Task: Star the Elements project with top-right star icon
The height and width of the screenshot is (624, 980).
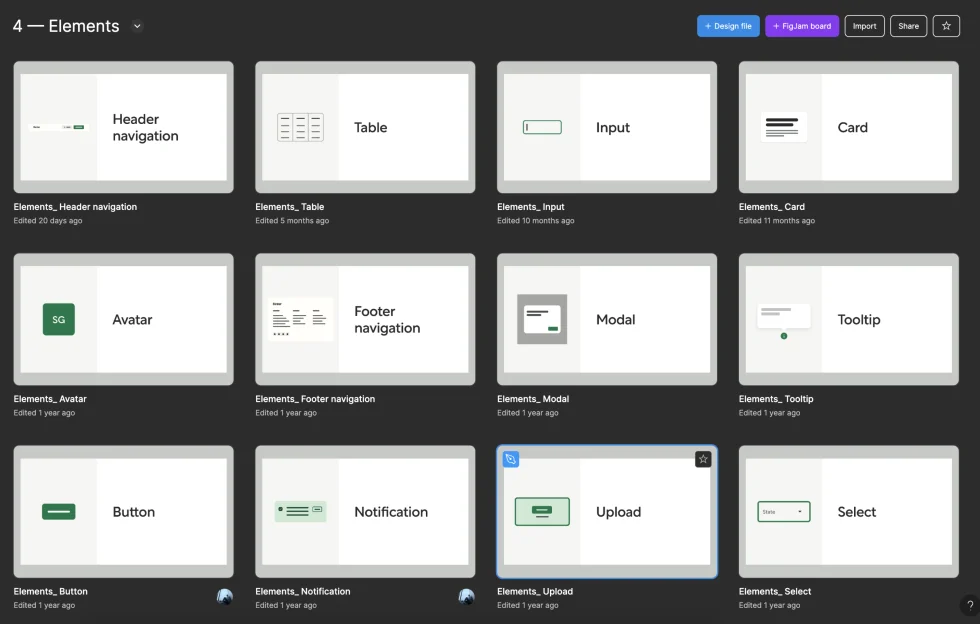Action: click(x=946, y=26)
